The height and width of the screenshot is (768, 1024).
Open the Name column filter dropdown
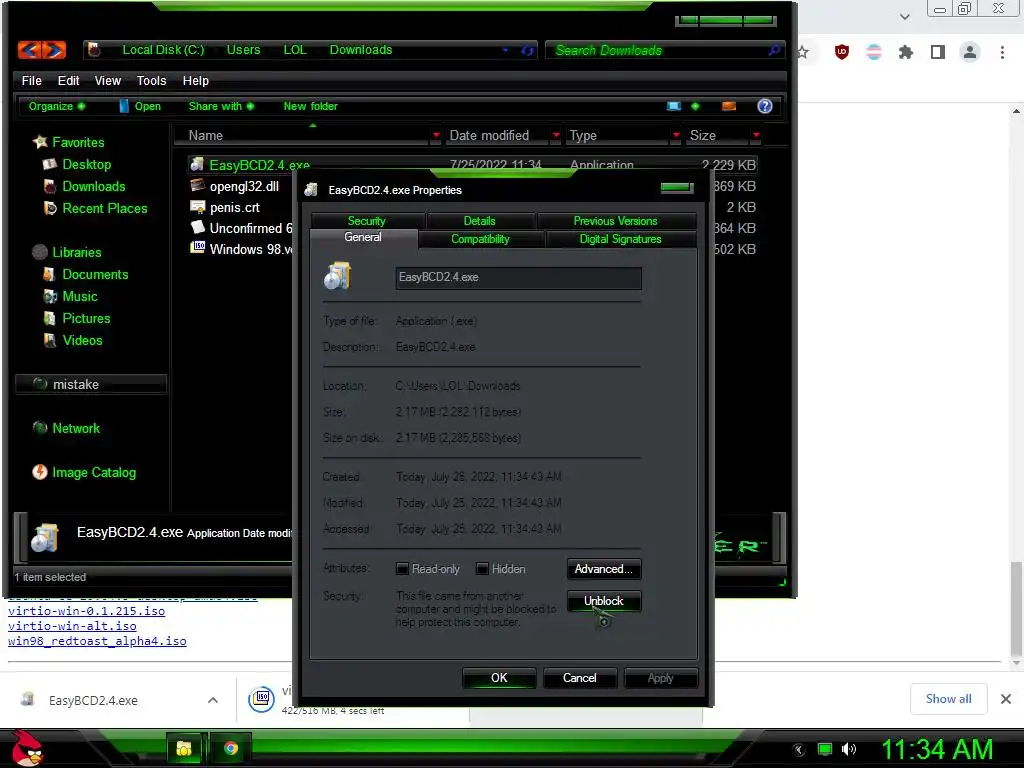(x=436, y=135)
